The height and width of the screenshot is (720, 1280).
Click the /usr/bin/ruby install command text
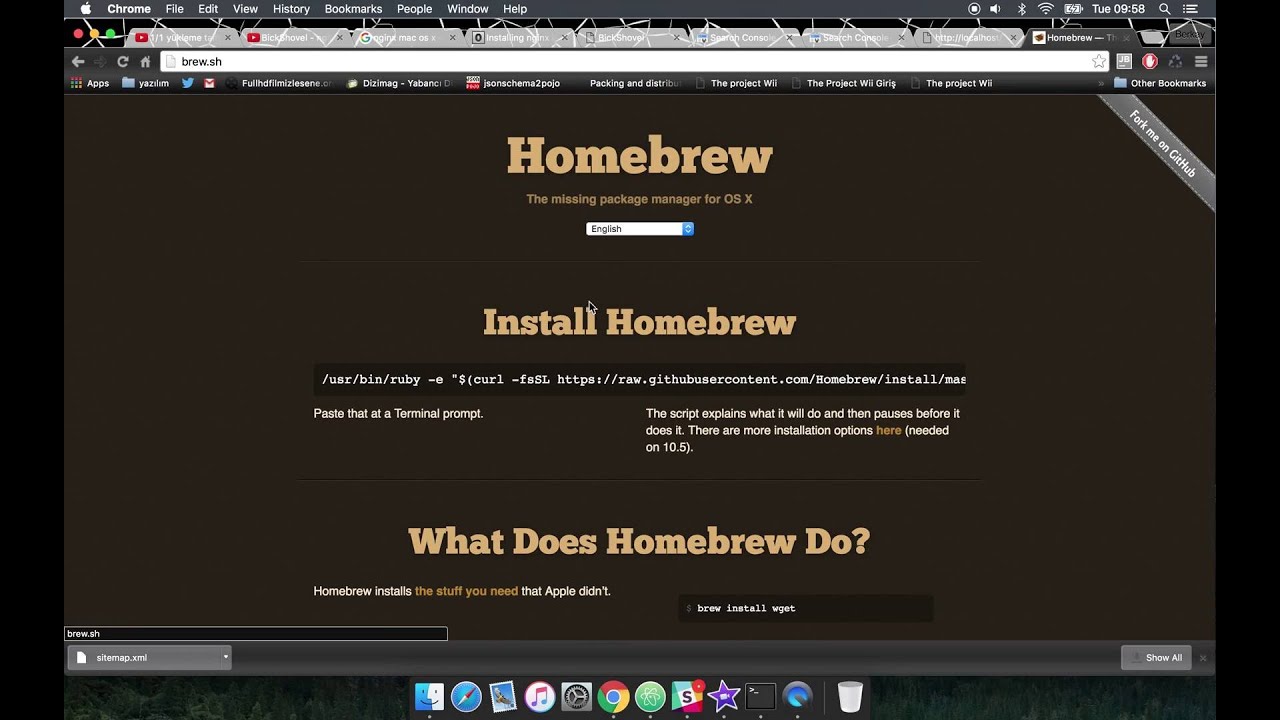640,380
